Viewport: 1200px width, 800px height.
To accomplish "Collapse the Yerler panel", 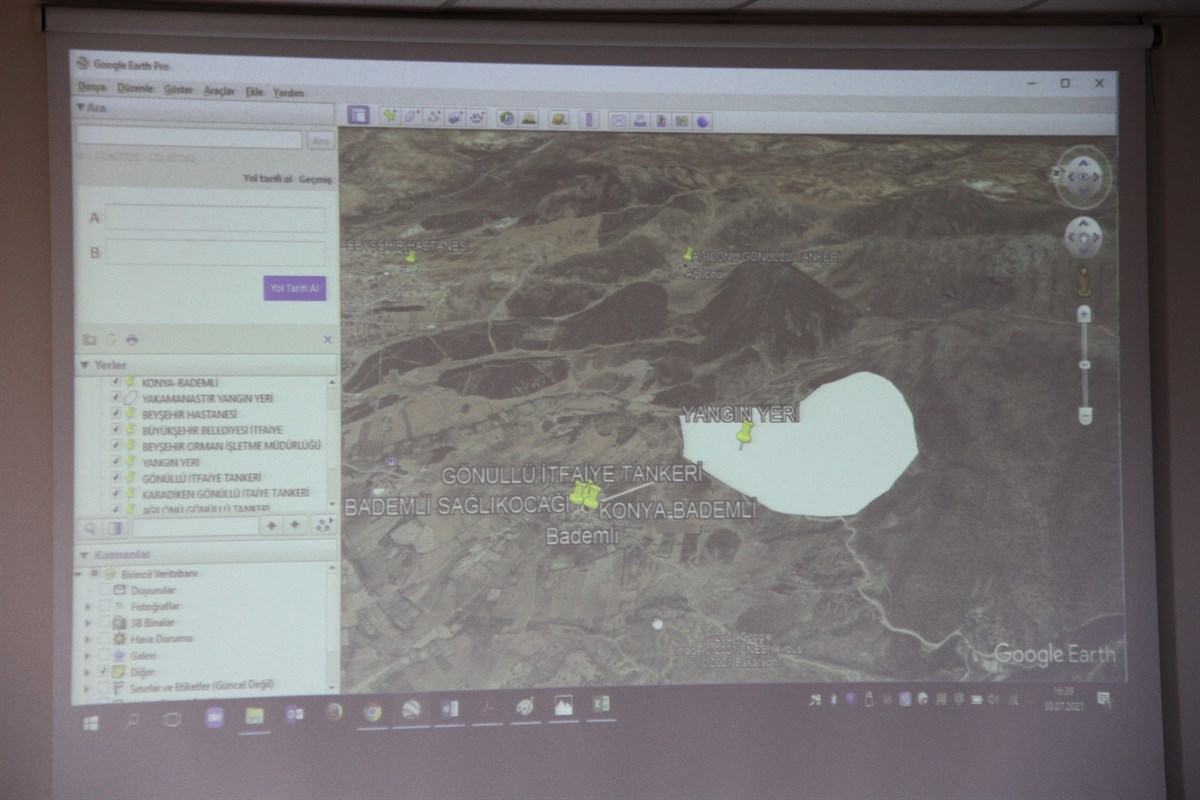I will click(83, 365).
